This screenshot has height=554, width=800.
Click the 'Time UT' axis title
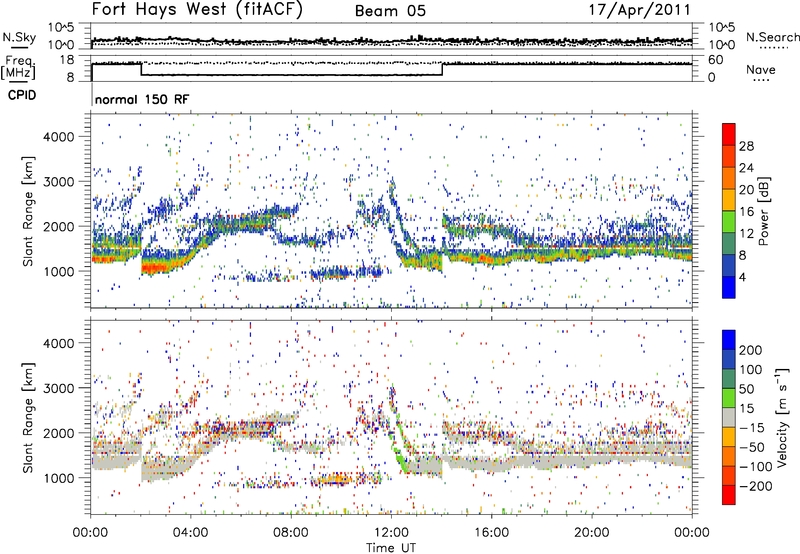point(391,548)
